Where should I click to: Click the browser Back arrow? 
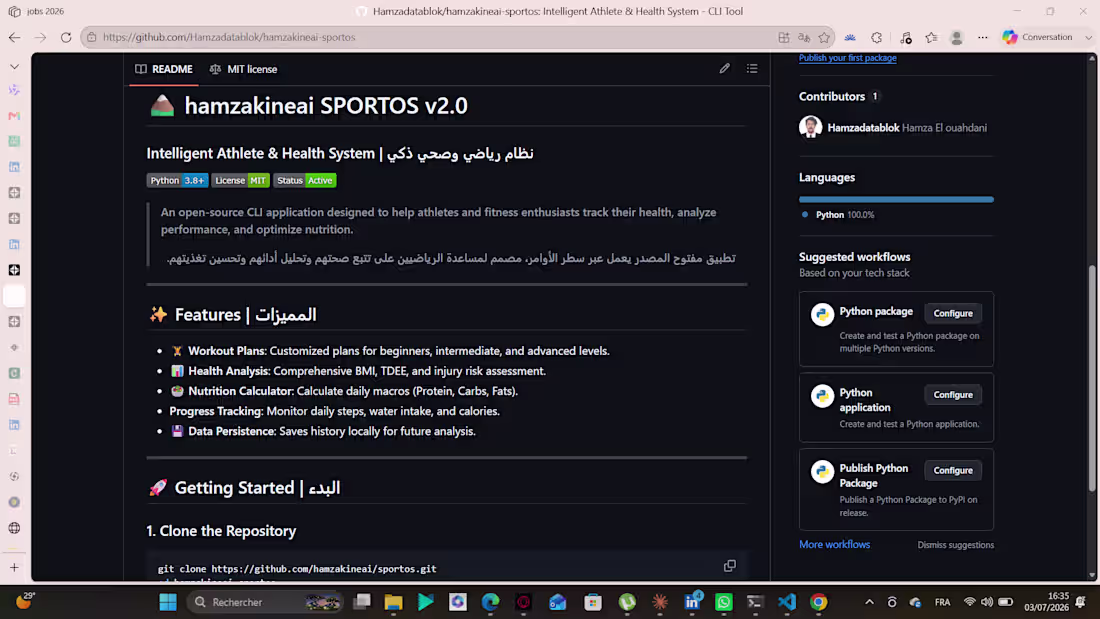point(15,37)
